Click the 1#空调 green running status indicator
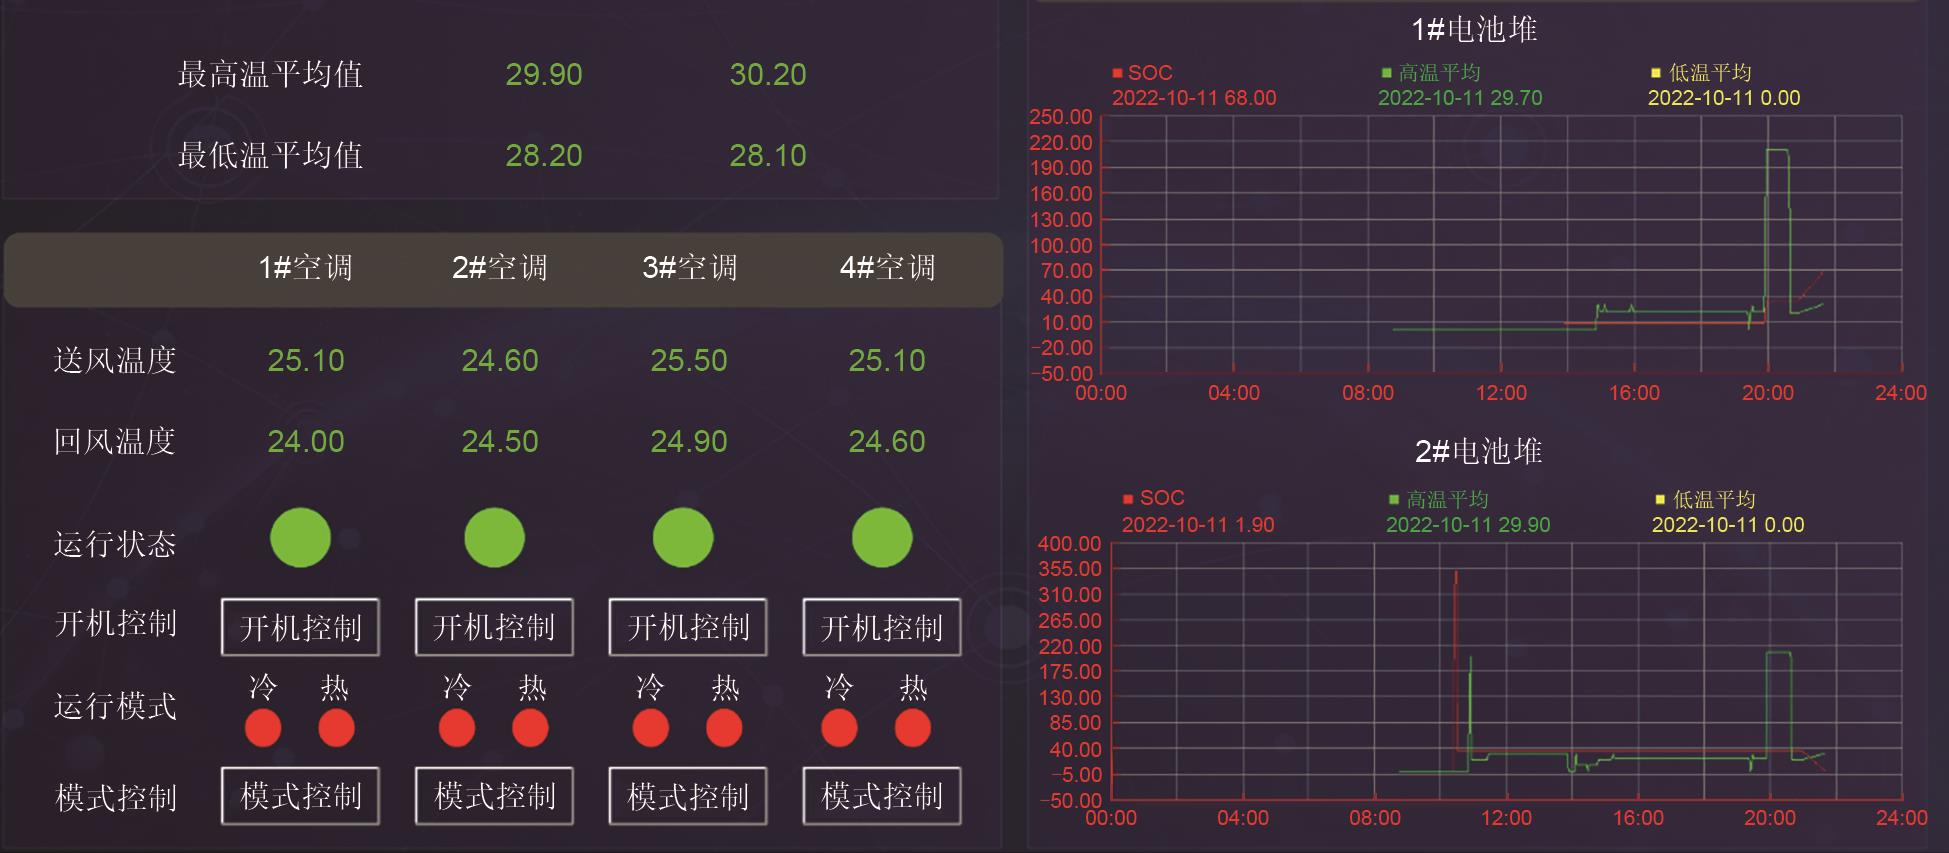1949x853 pixels. pyautogui.click(x=300, y=538)
